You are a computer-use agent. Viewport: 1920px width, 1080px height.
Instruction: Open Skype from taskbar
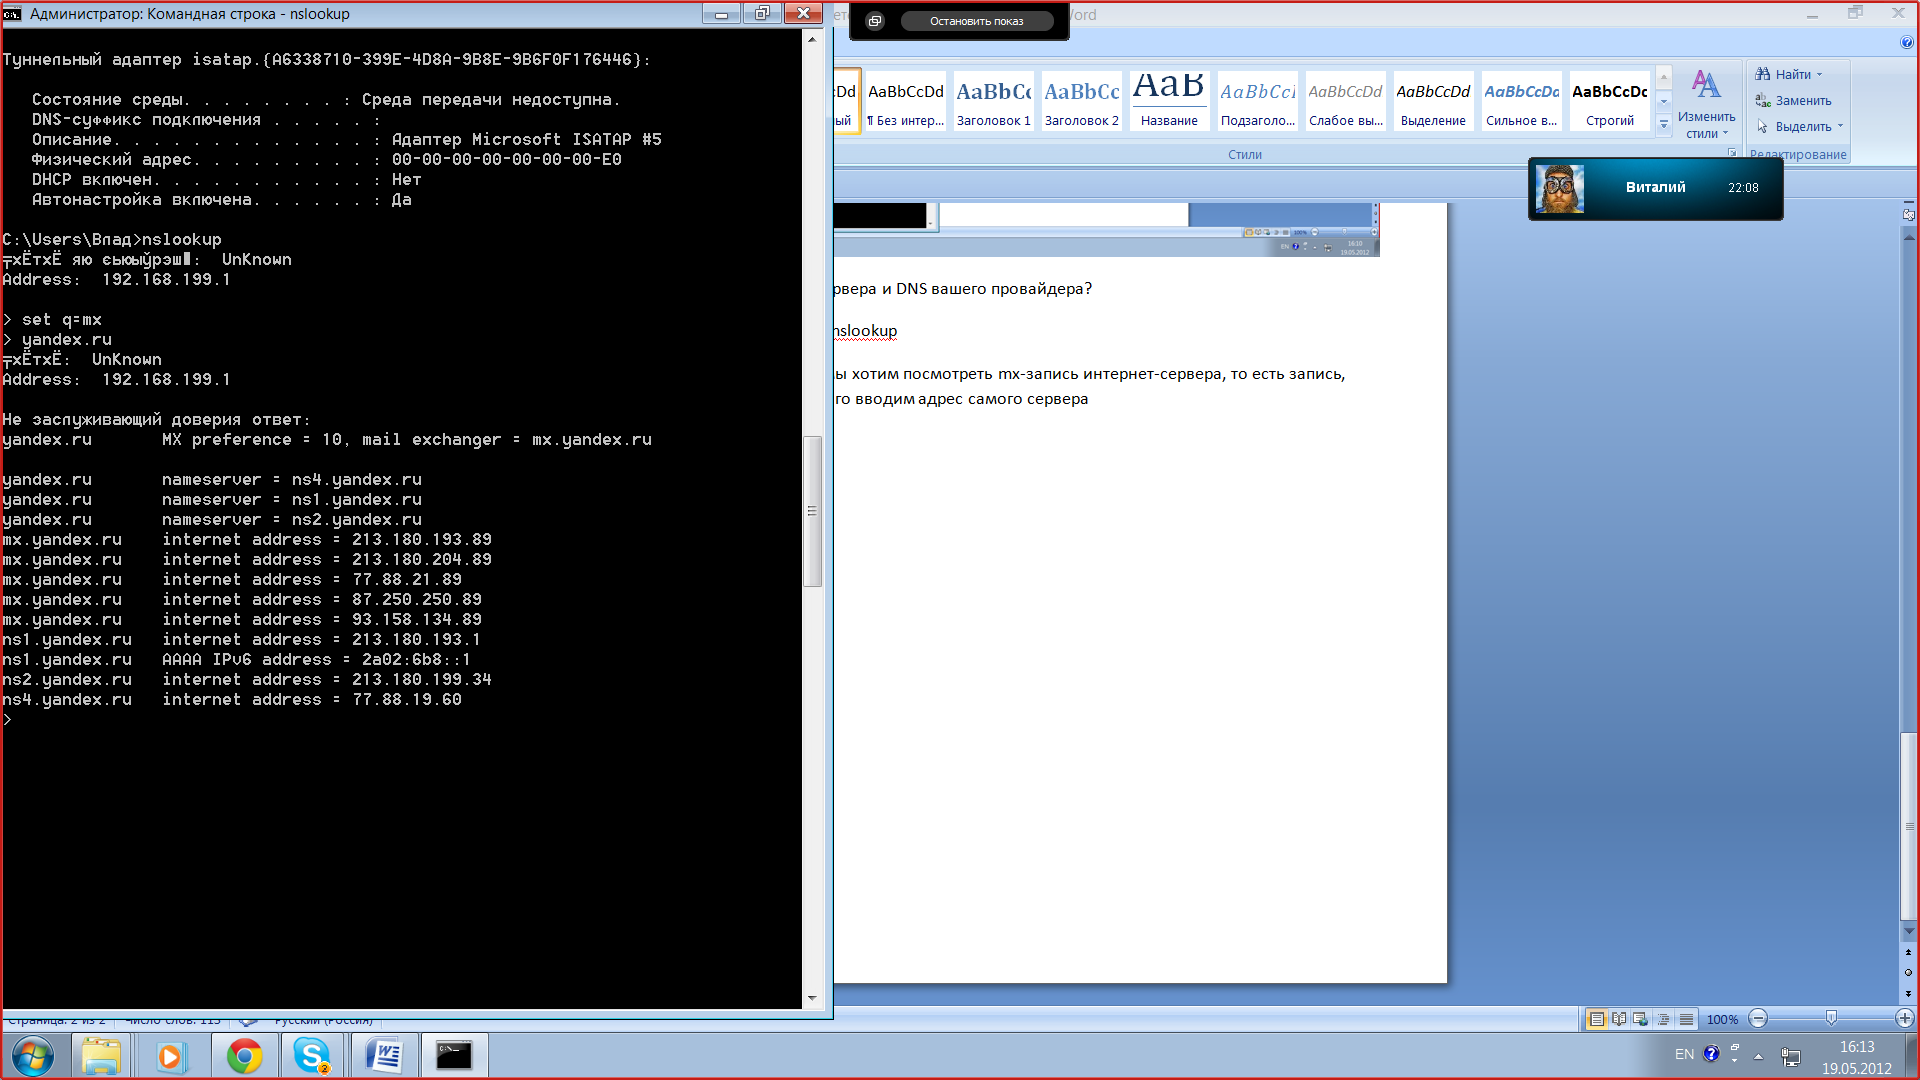[x=312, y=1056]
